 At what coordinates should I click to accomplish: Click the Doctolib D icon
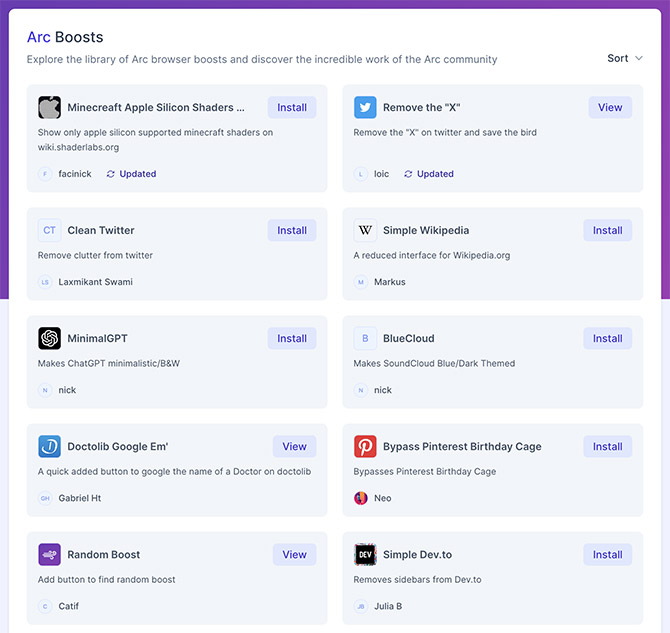click(49, 447)
